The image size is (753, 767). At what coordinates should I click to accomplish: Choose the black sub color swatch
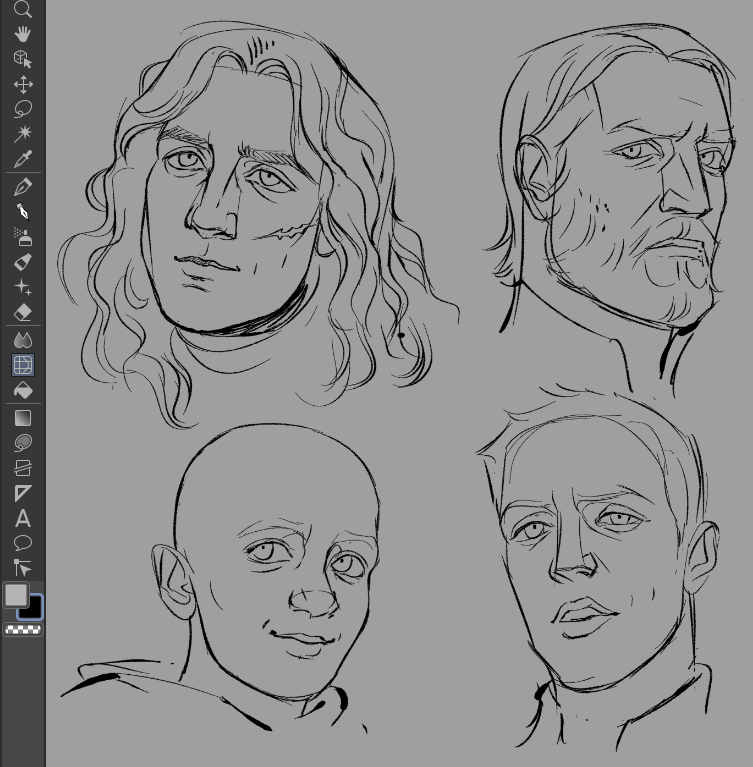(34, 609)
